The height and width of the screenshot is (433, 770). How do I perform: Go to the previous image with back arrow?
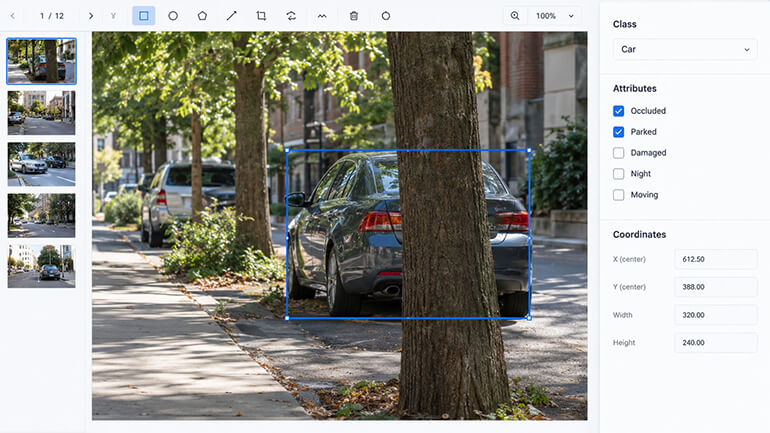(x=13, y=16)
